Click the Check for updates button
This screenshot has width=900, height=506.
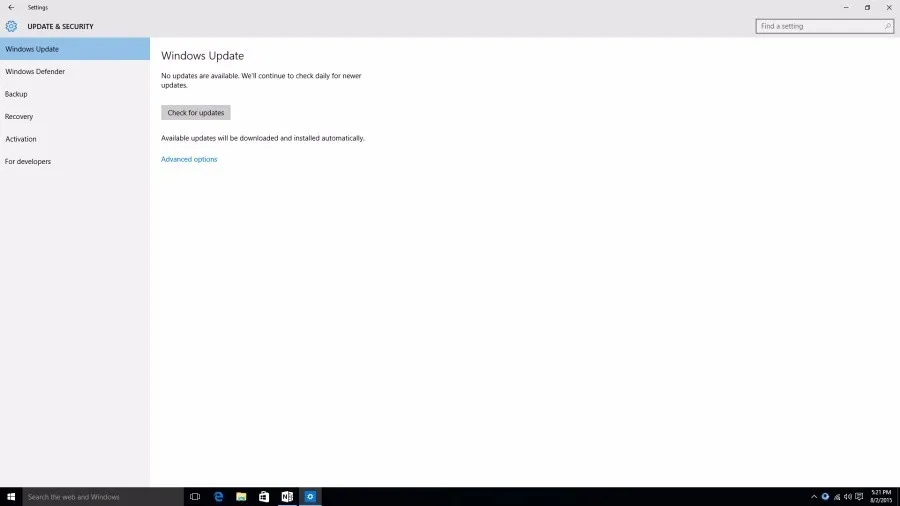196,112
